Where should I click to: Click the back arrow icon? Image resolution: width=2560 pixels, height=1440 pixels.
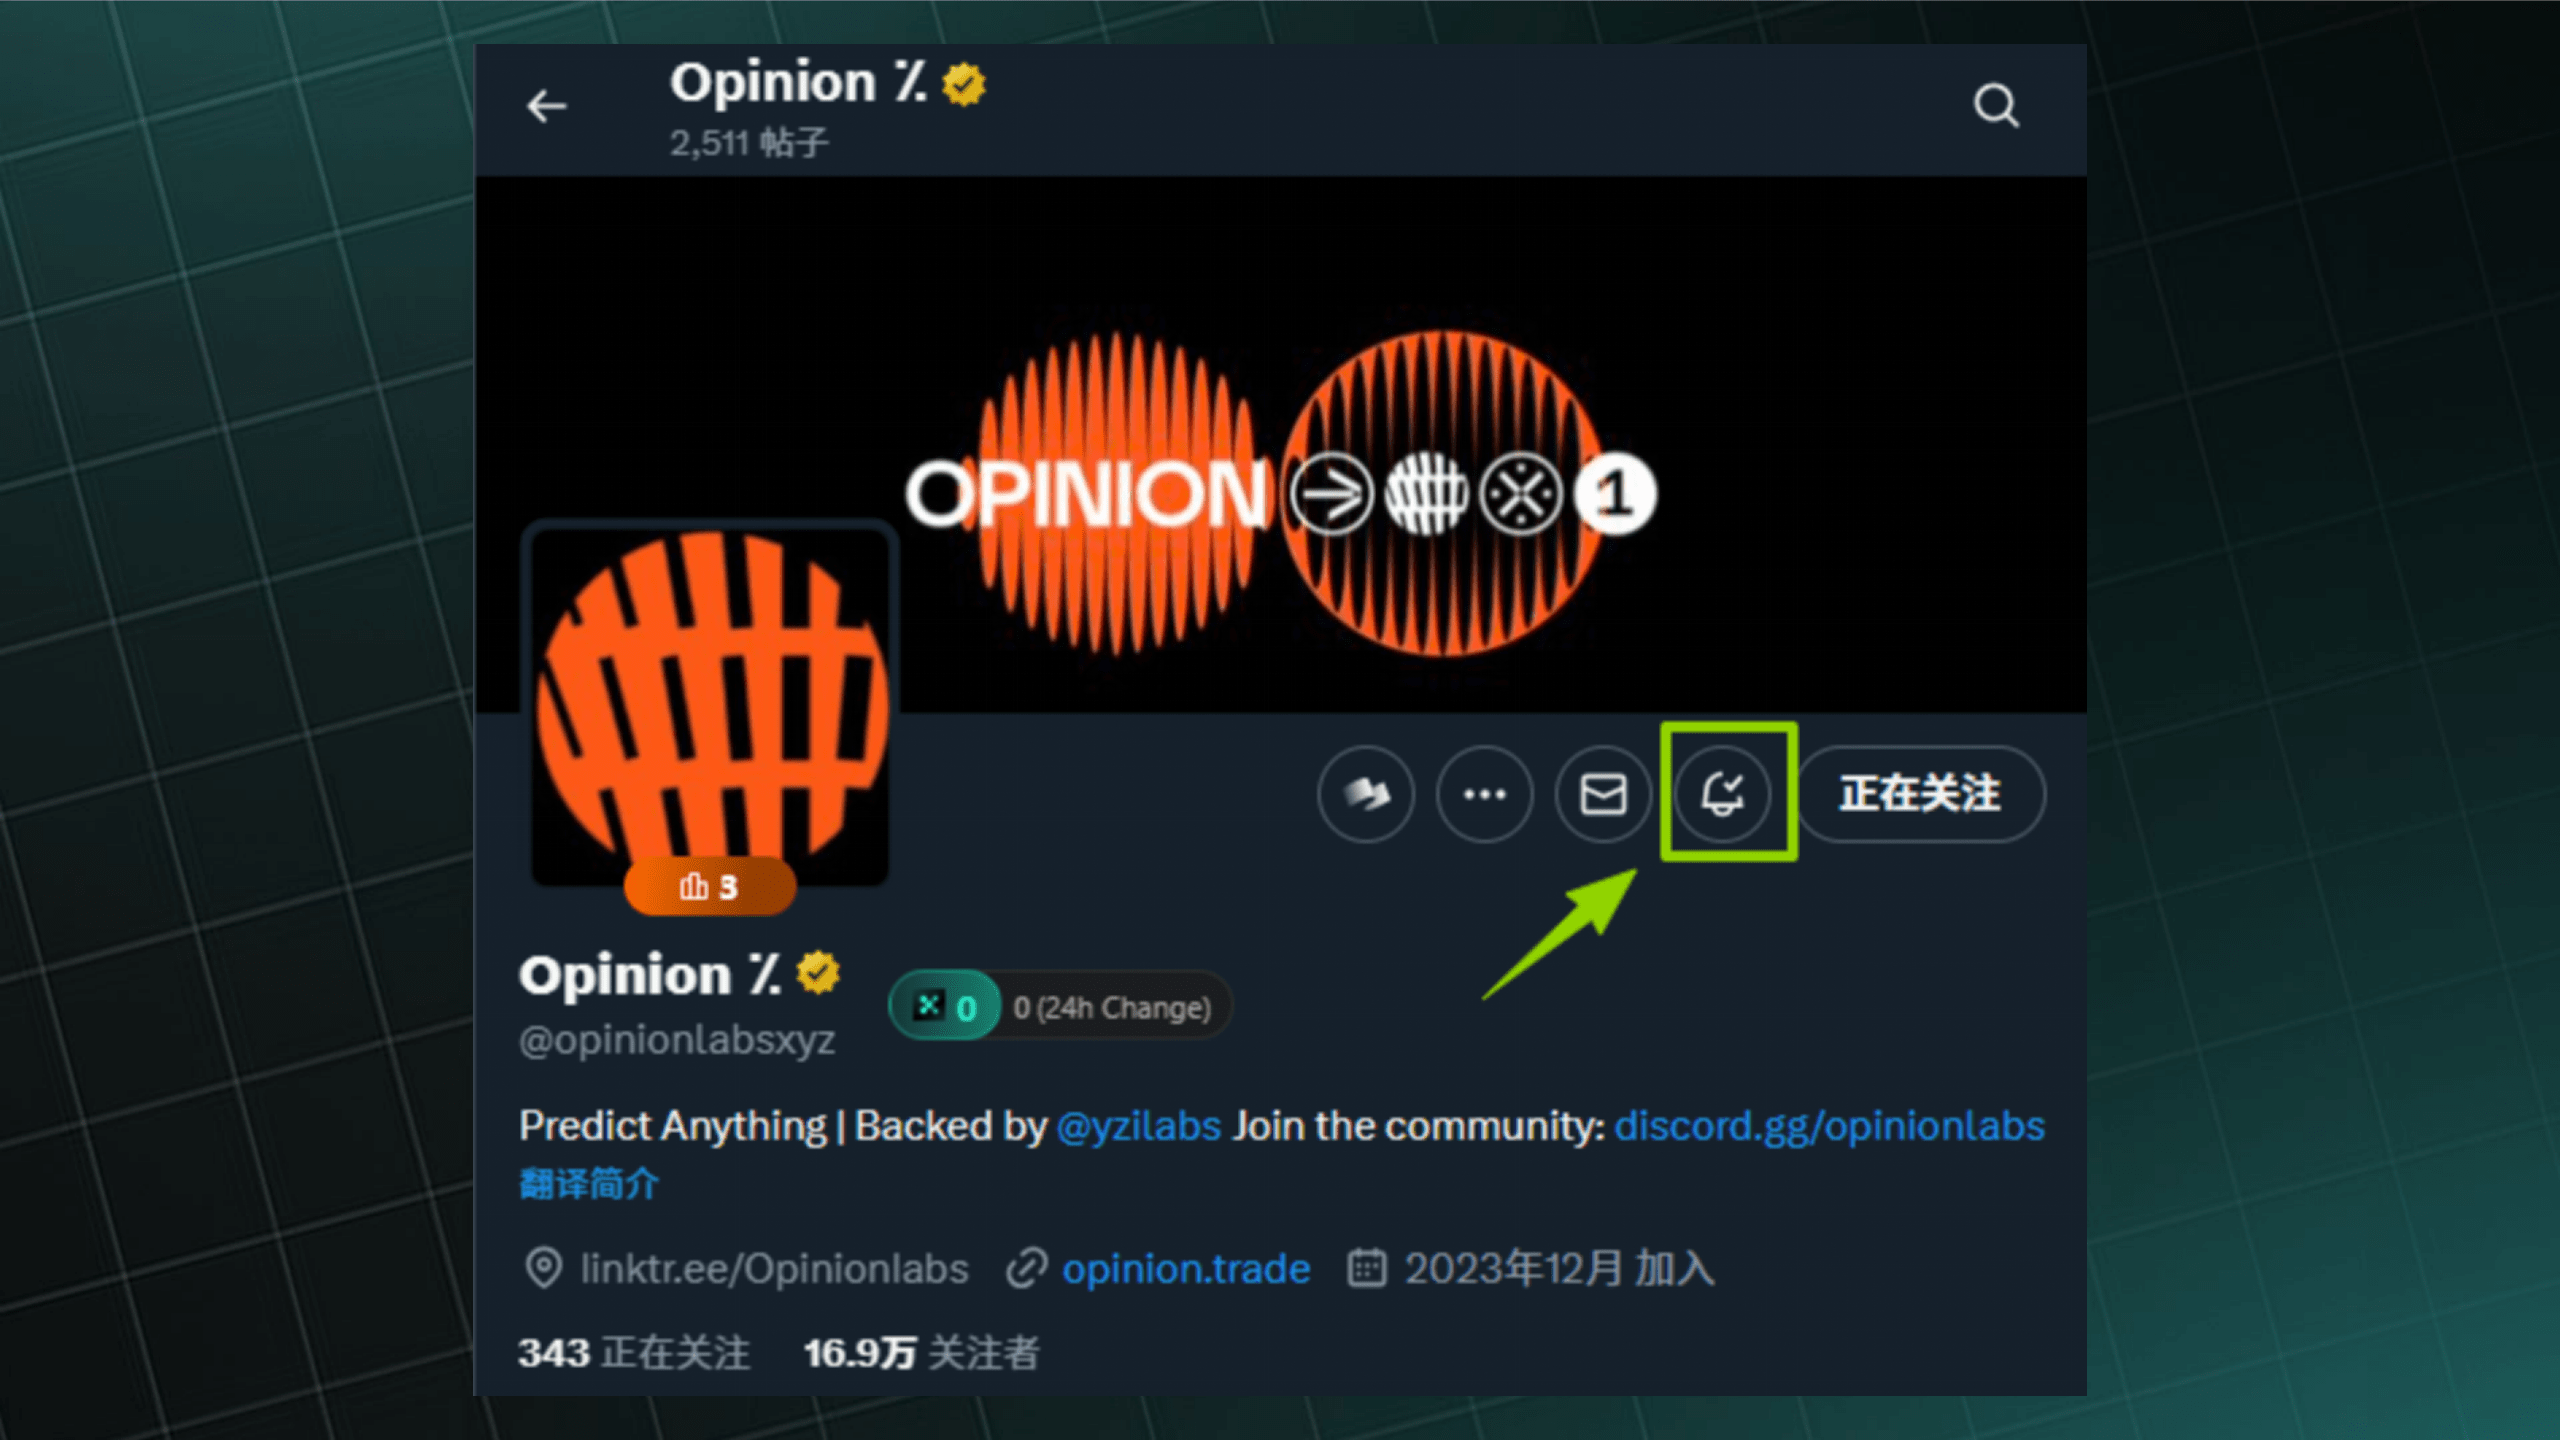(x=546, y=105)
